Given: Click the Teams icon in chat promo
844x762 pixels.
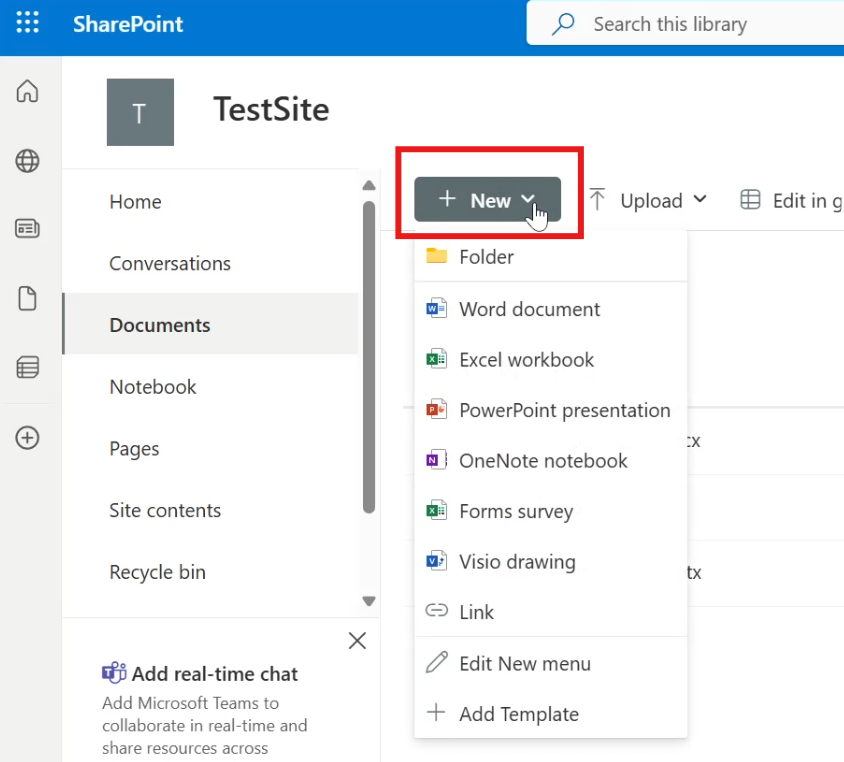Looking at the screenshot, I should pyautogui.click(x=114, y=672).
